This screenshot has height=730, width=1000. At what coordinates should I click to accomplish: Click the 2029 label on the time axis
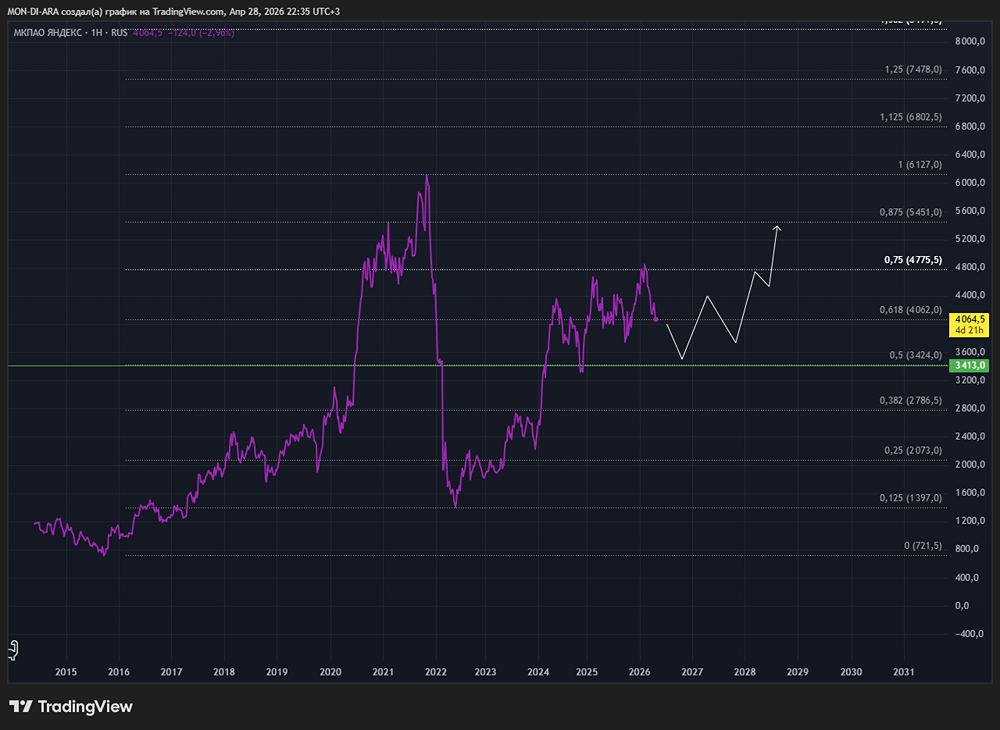[x=798, y=672]
